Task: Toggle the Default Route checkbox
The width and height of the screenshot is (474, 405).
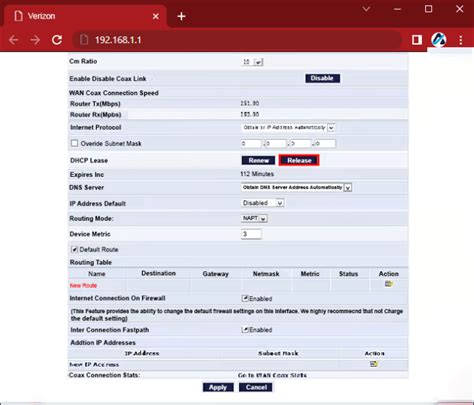Action: [74, 249]
